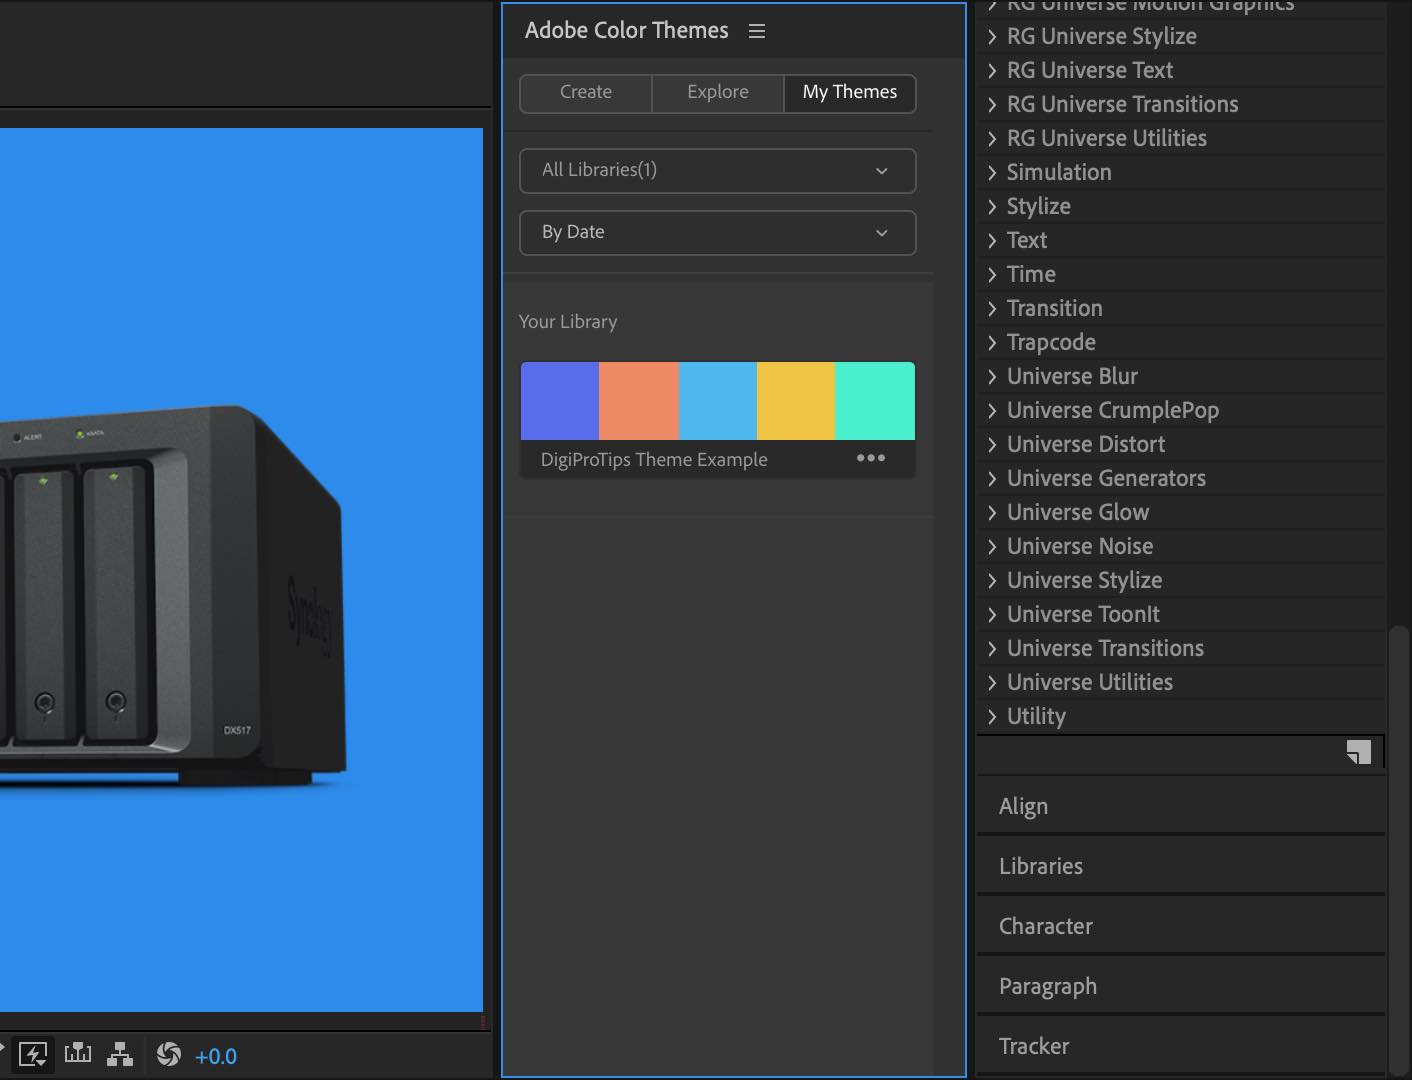Select the teal swatch in the theme
The image size is (1412, 1080).
(875, 400)
